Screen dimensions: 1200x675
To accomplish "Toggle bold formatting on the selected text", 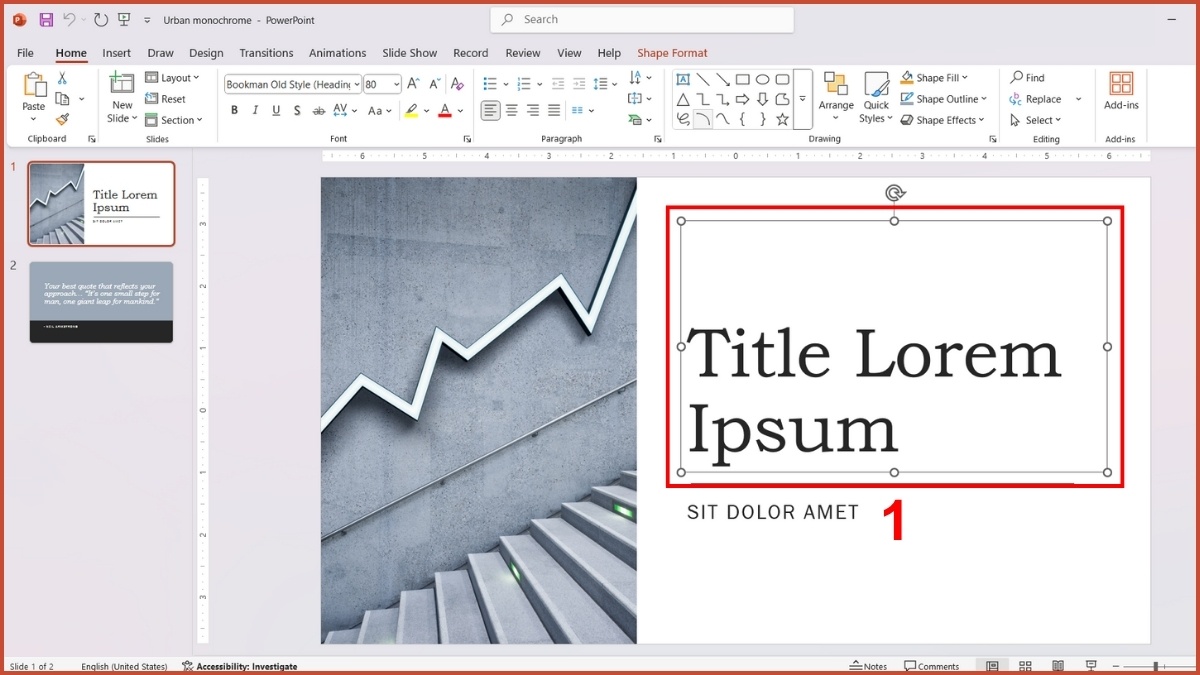I will click(x=234, y=110).
